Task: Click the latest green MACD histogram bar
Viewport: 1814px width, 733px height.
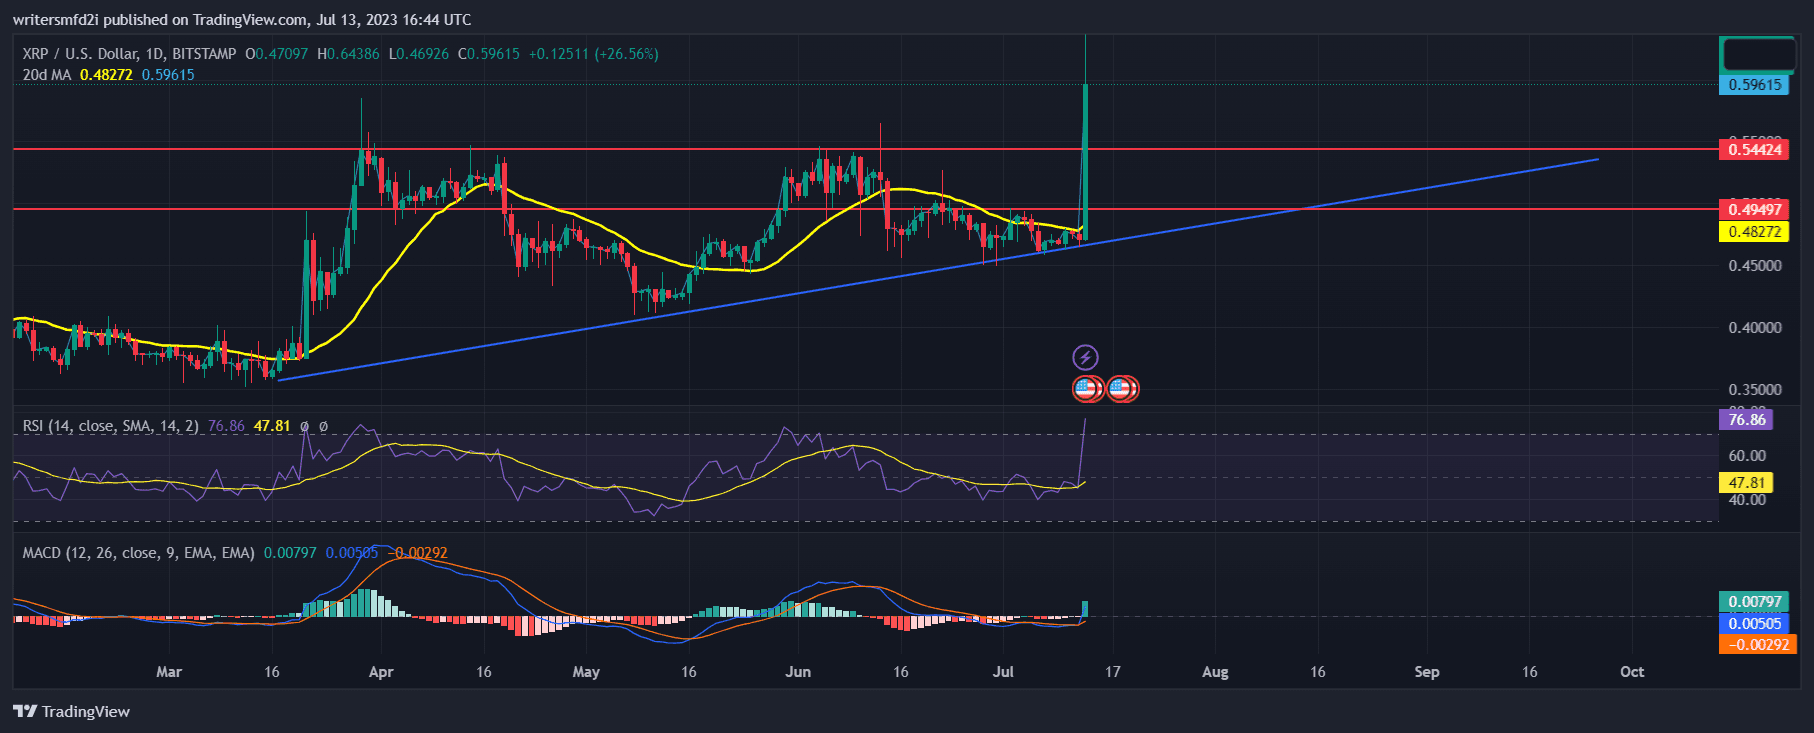Action: click(x=1085, y=608)
